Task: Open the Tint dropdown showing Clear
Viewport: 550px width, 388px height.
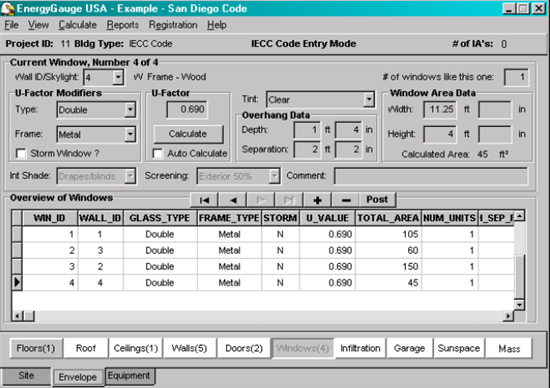Action: pyautogui.click(x=369, y=99)
